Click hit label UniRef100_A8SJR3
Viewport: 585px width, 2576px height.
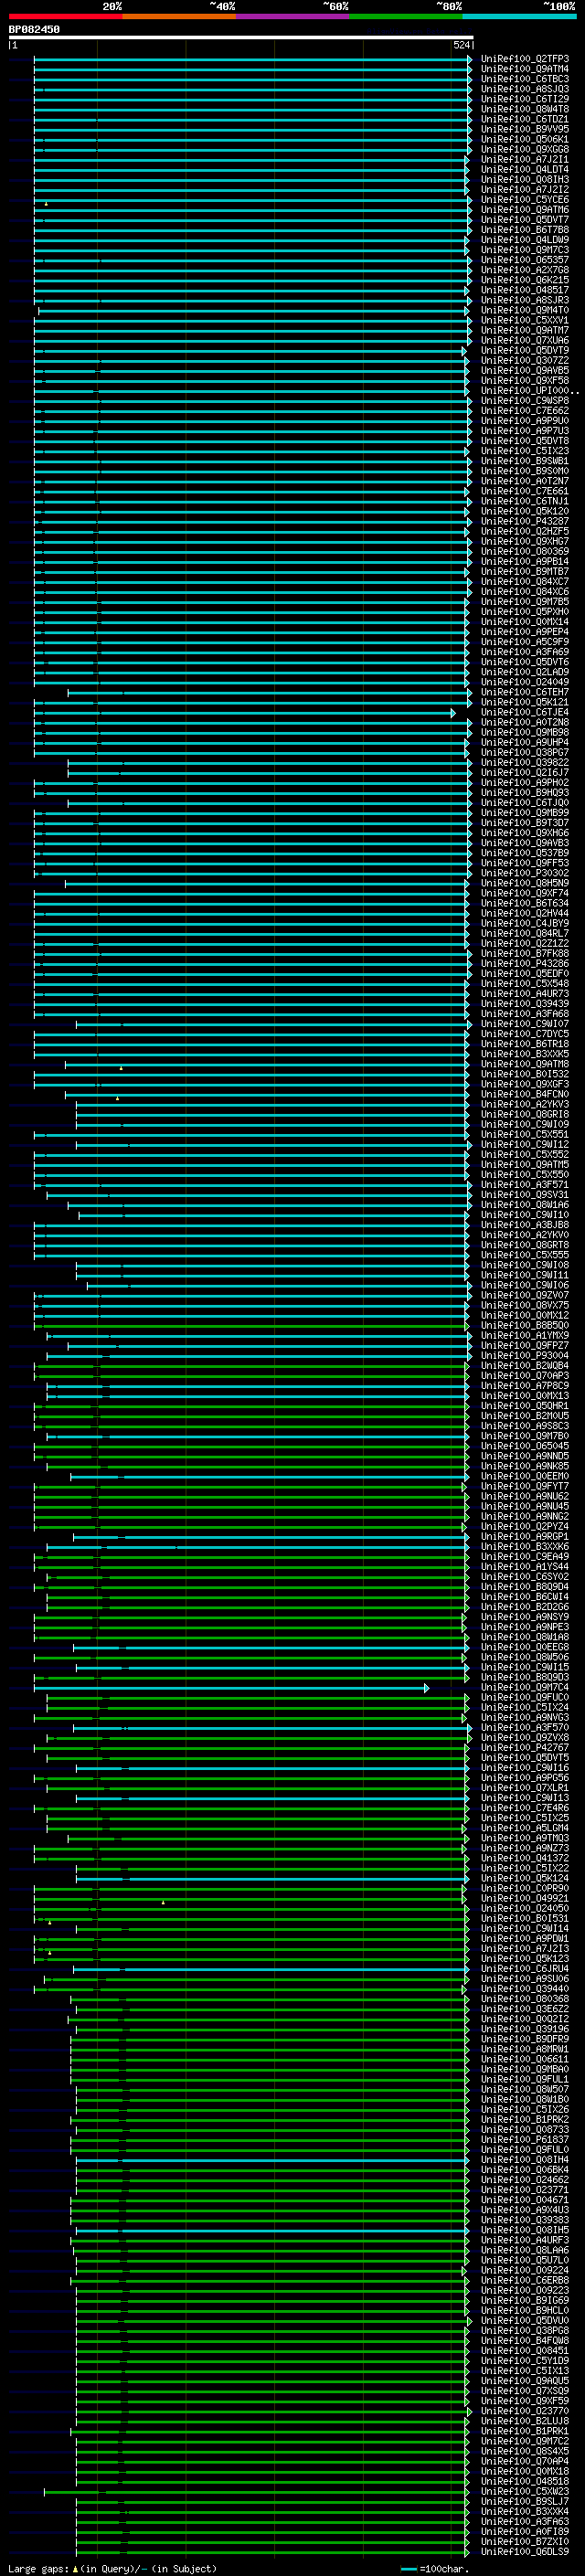525,300
